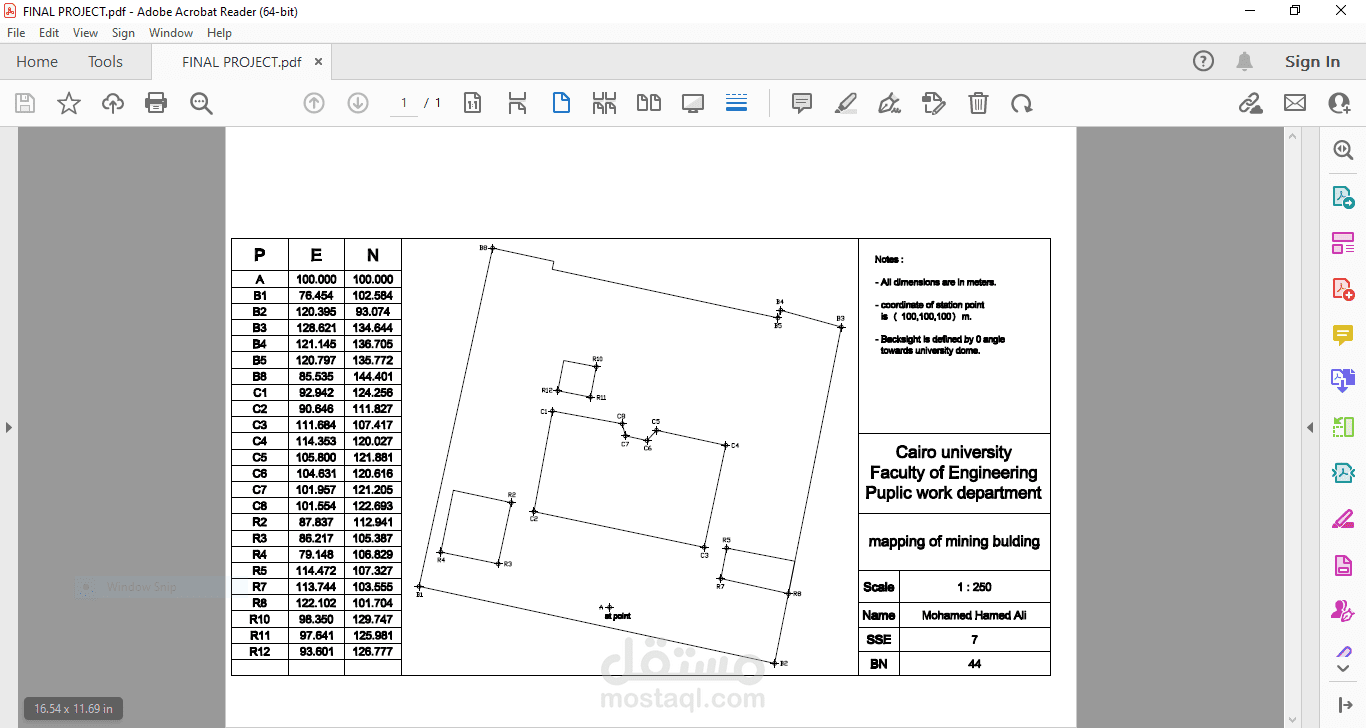
Task: Click the document vertical scrollbar down arrow
Action: (1292, 720)
